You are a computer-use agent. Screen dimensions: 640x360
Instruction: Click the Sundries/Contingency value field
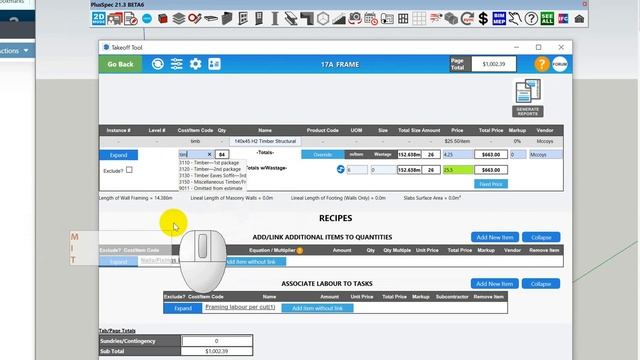click(x=216, y=341)
